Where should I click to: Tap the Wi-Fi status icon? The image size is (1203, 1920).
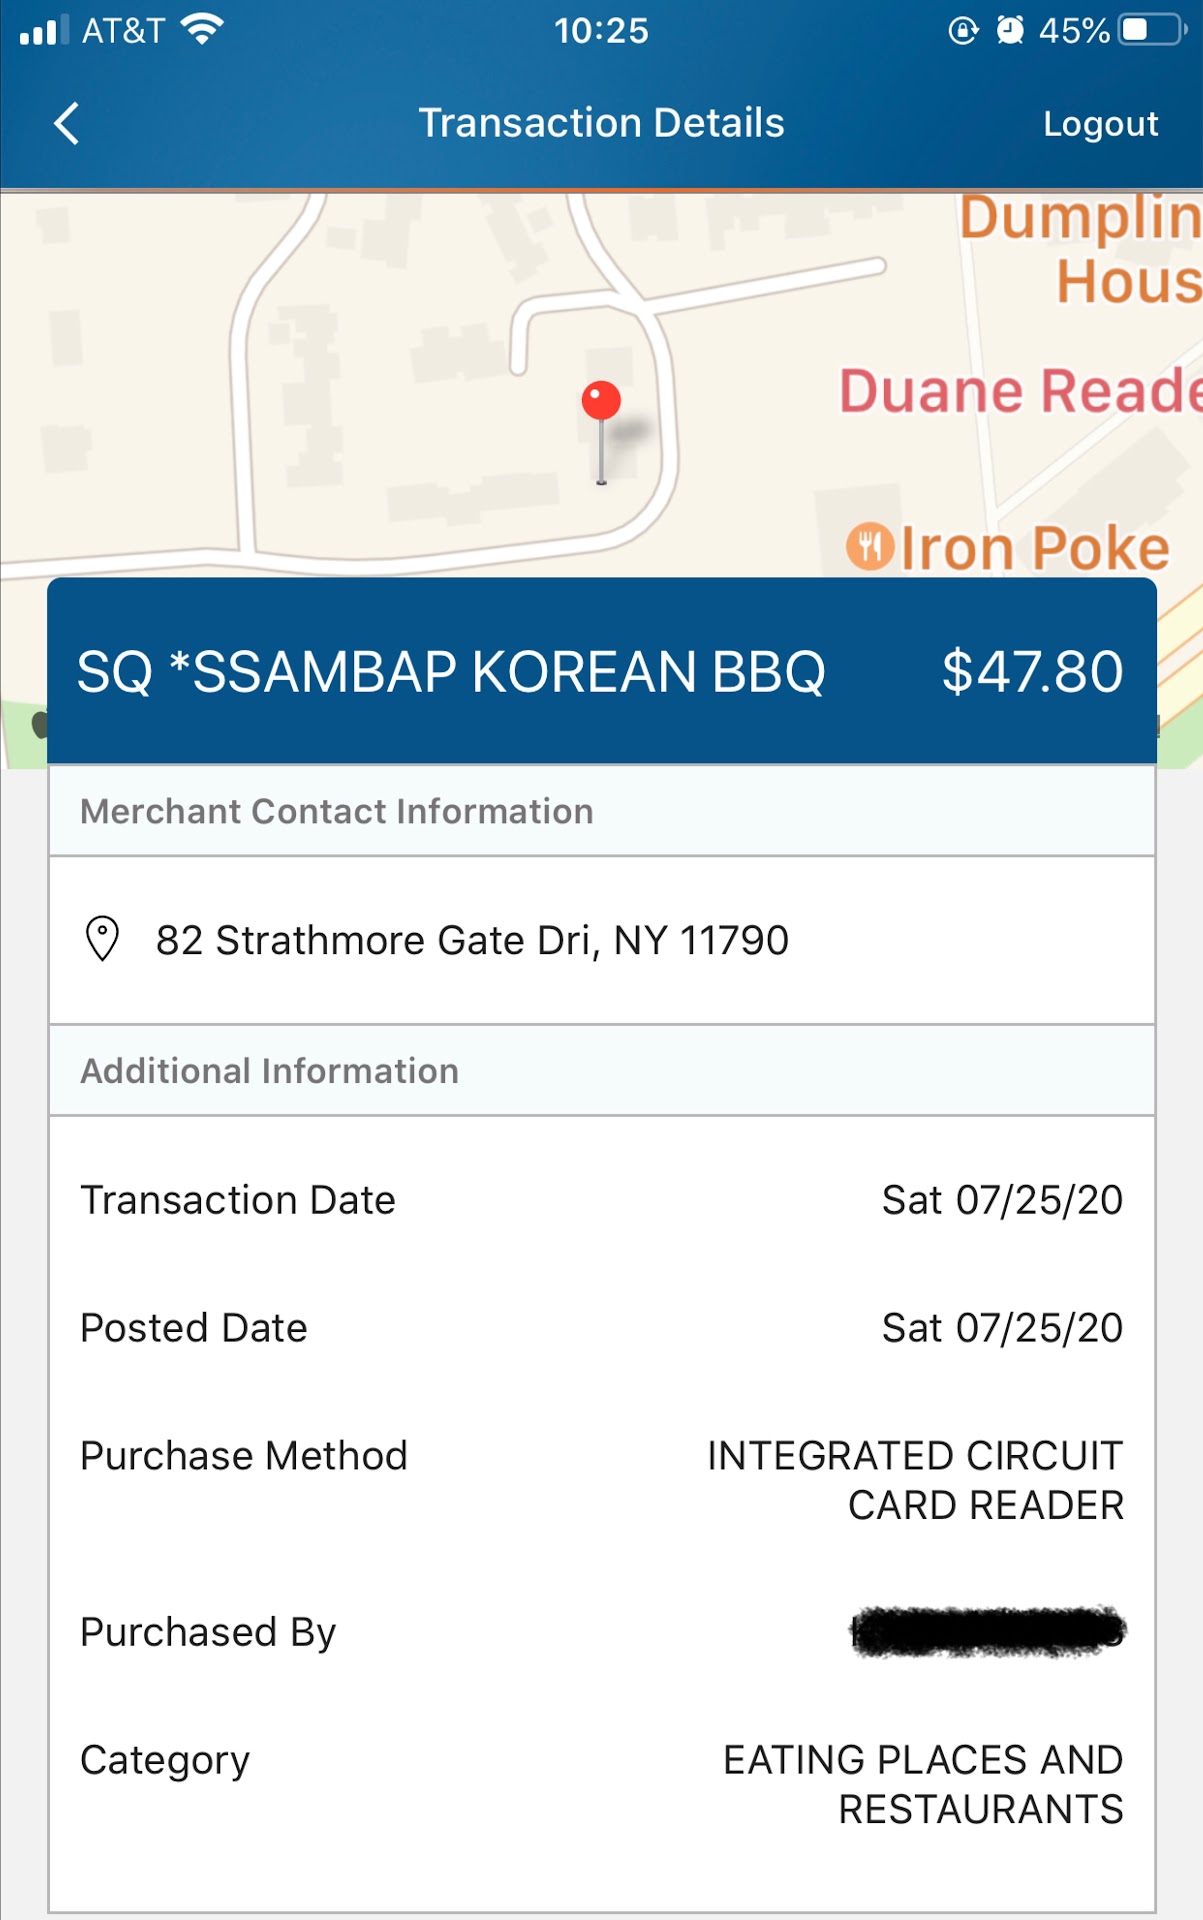[x=202, y=30]
